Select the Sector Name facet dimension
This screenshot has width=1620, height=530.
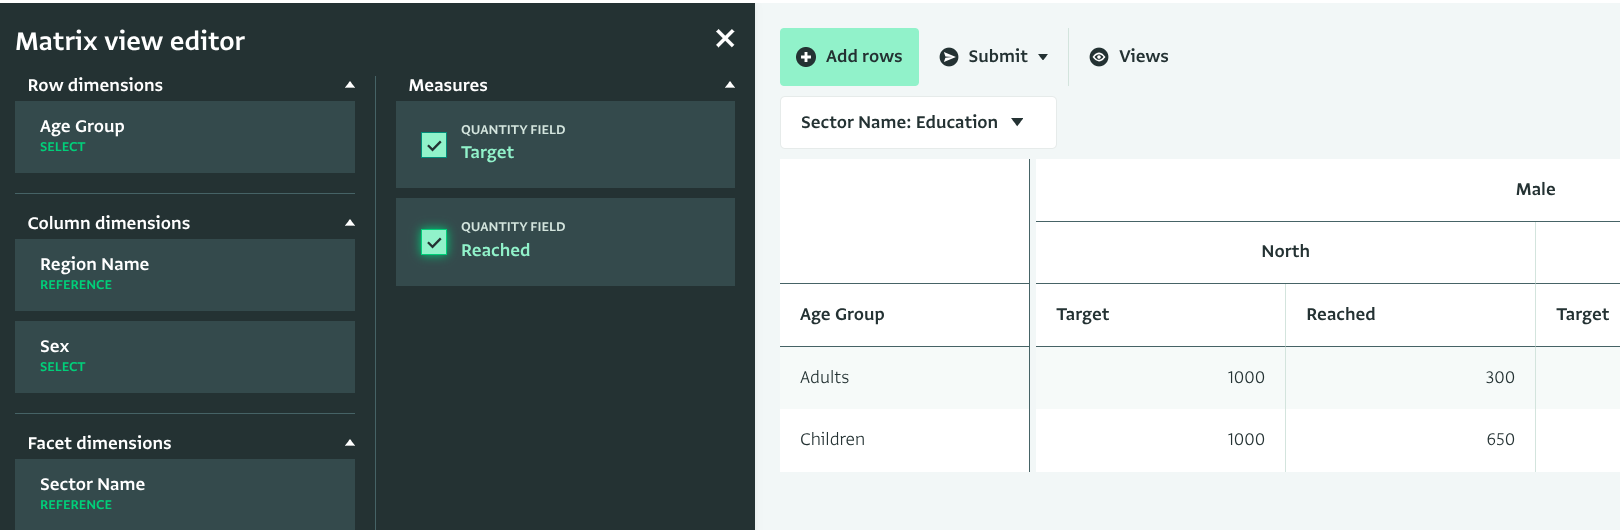pos(185,493)
